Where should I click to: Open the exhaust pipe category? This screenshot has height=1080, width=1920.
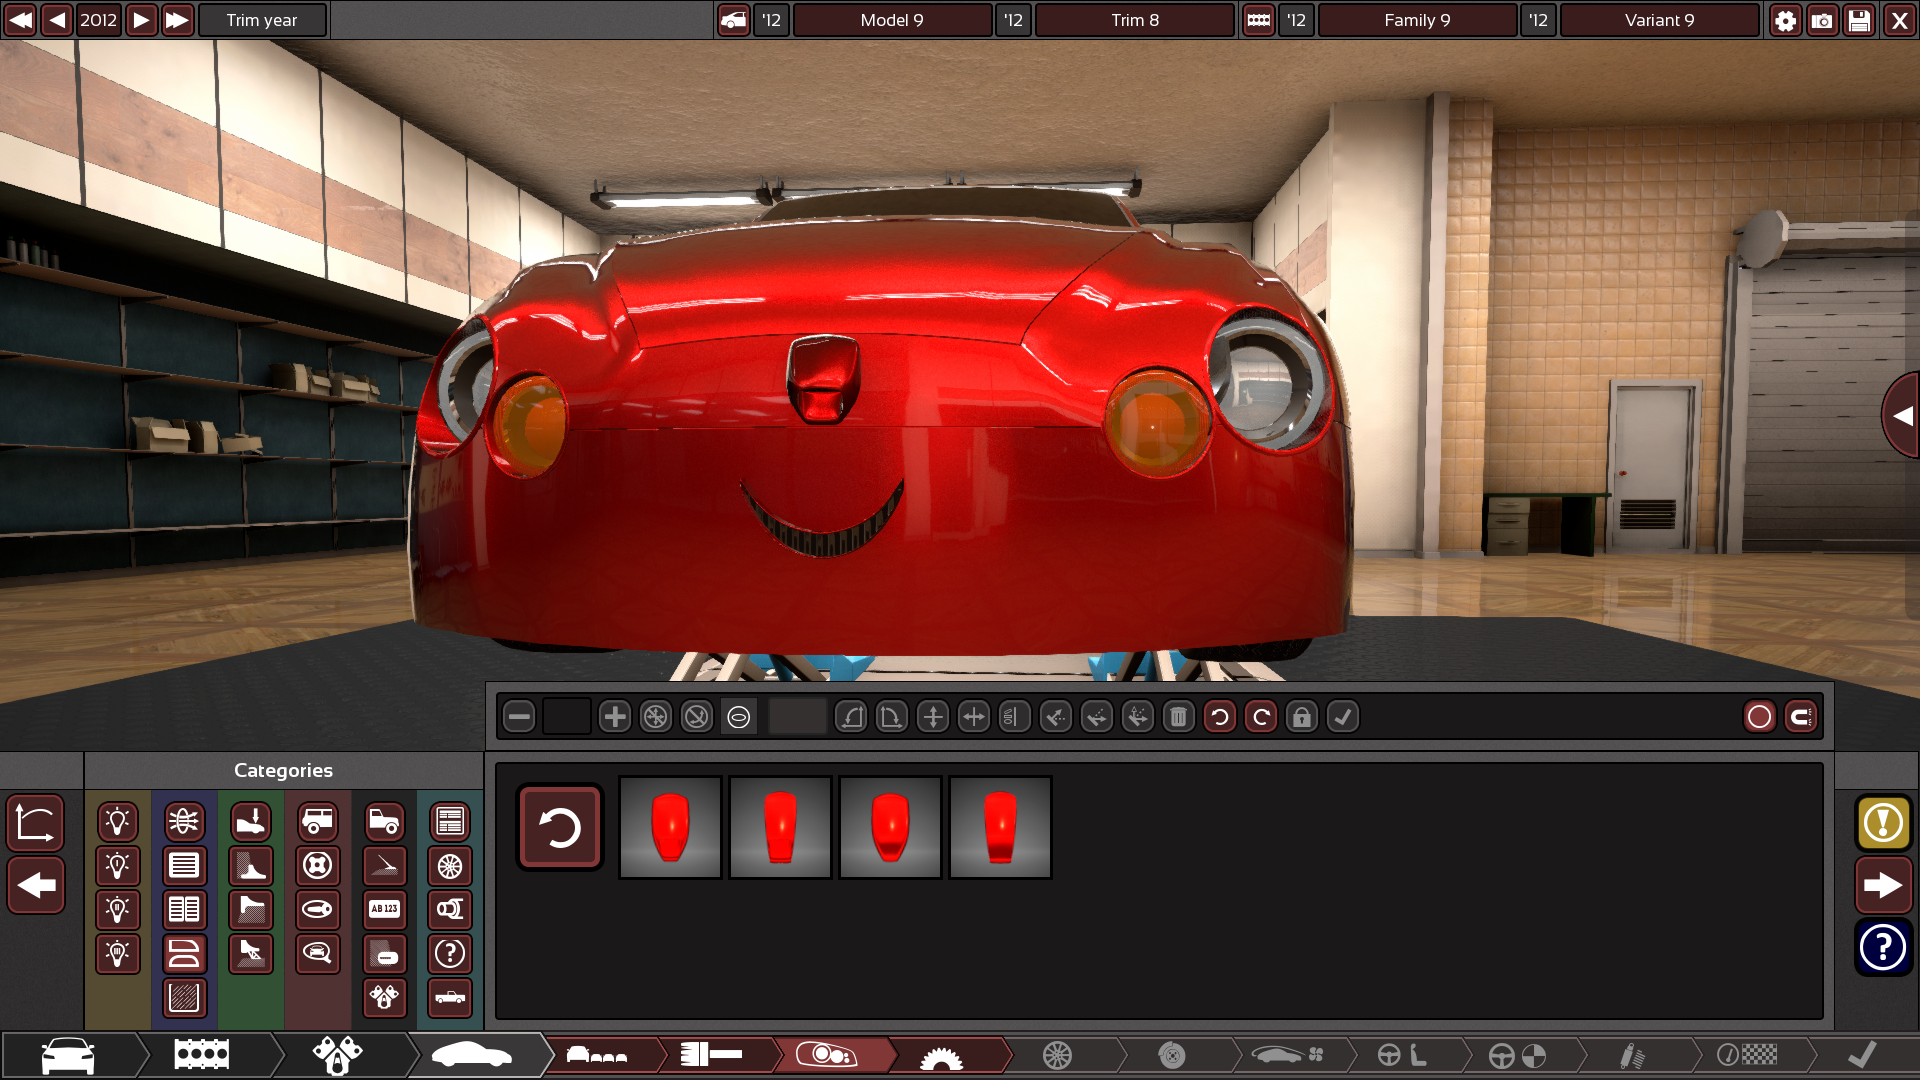coord(450,910)
